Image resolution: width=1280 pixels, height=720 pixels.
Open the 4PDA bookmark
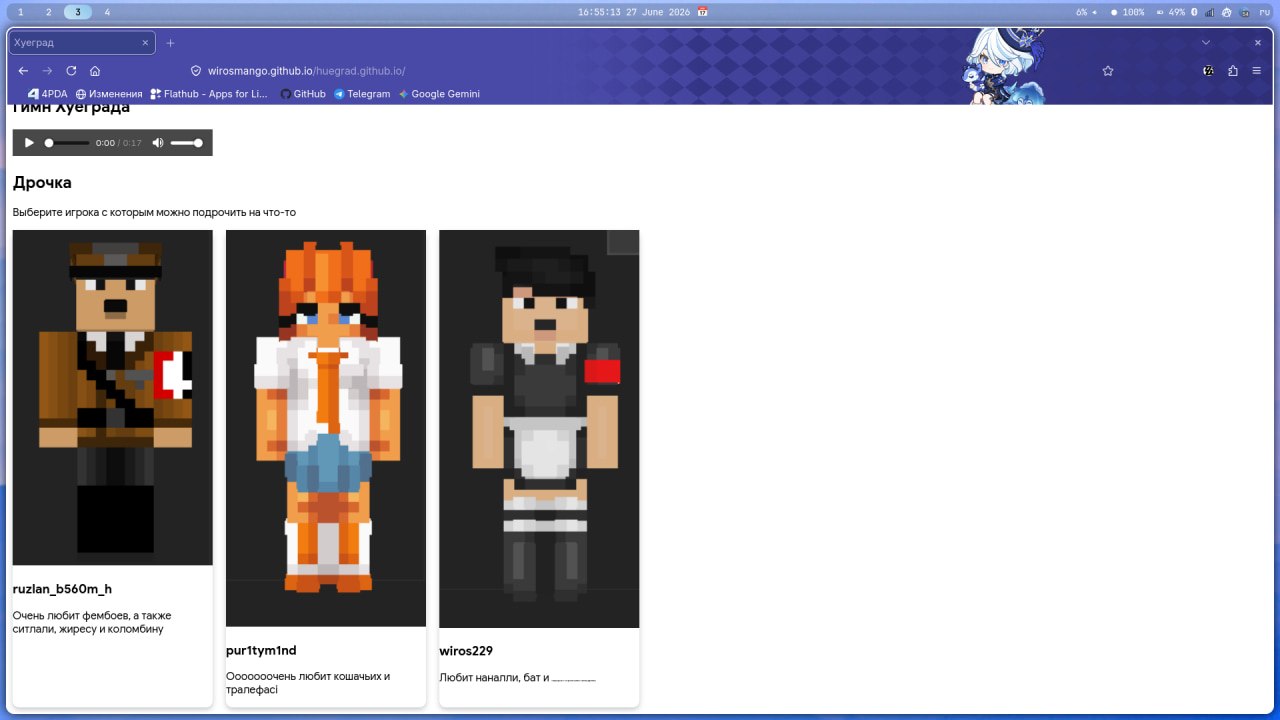coord(48,94)
